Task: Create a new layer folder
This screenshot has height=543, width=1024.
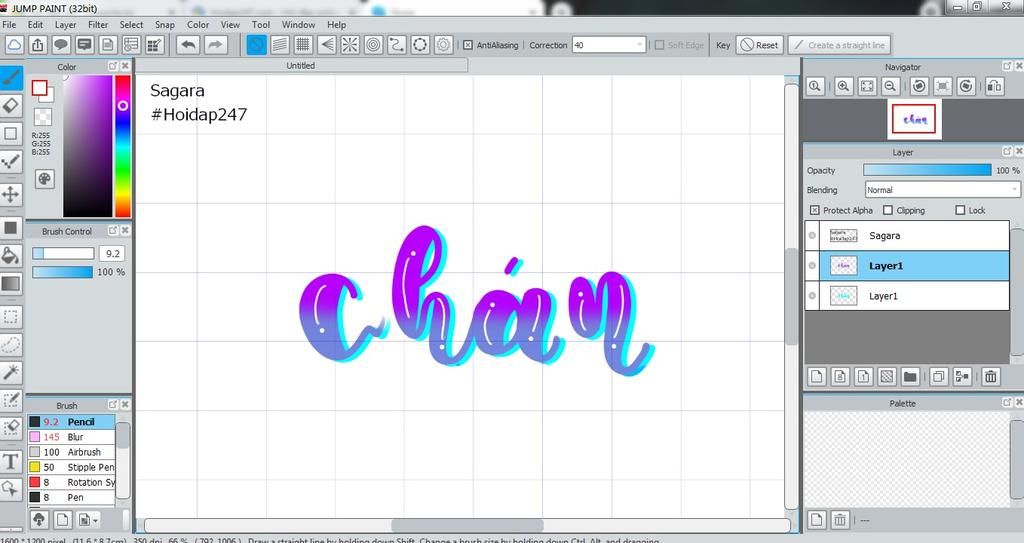Action: point(910,376)
